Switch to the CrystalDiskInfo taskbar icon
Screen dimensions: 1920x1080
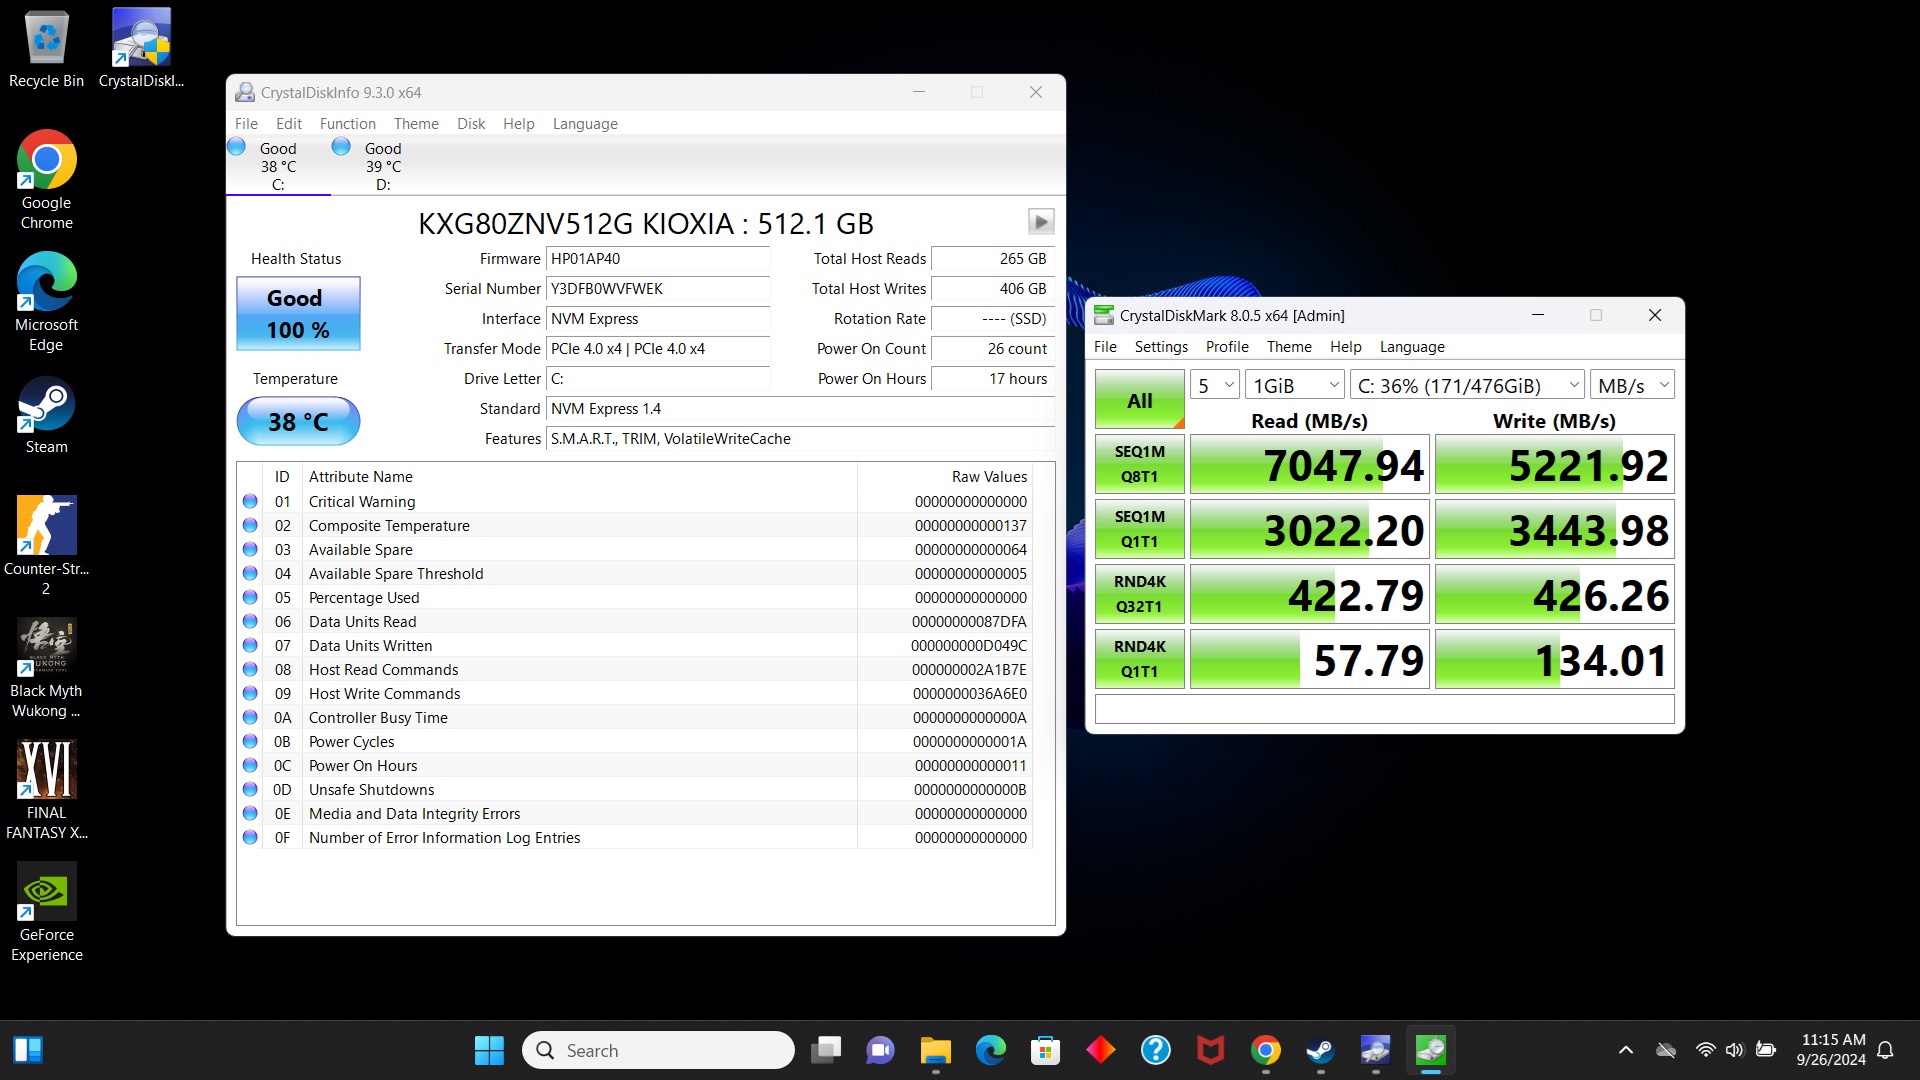1375,1050
